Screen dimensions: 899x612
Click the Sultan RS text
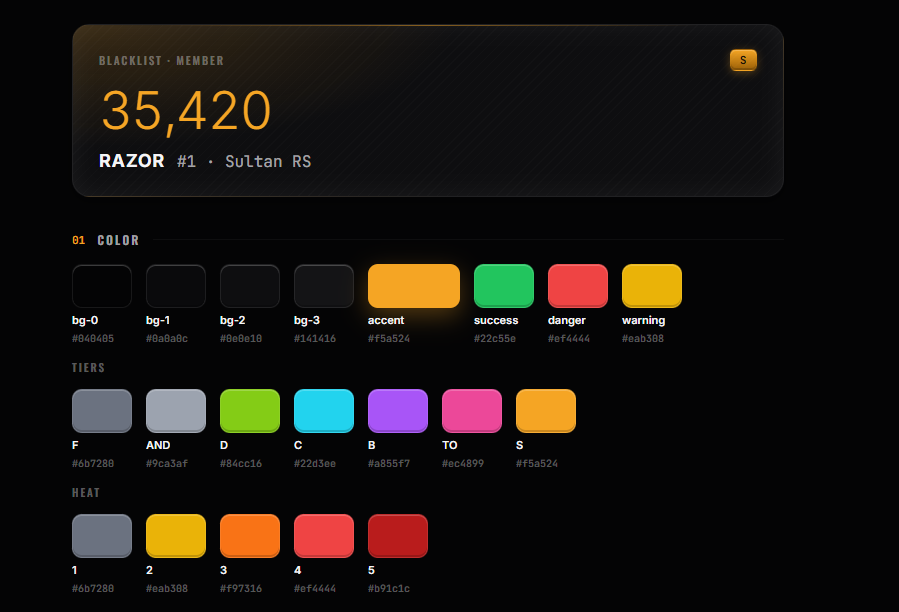(x=268, y=161)
